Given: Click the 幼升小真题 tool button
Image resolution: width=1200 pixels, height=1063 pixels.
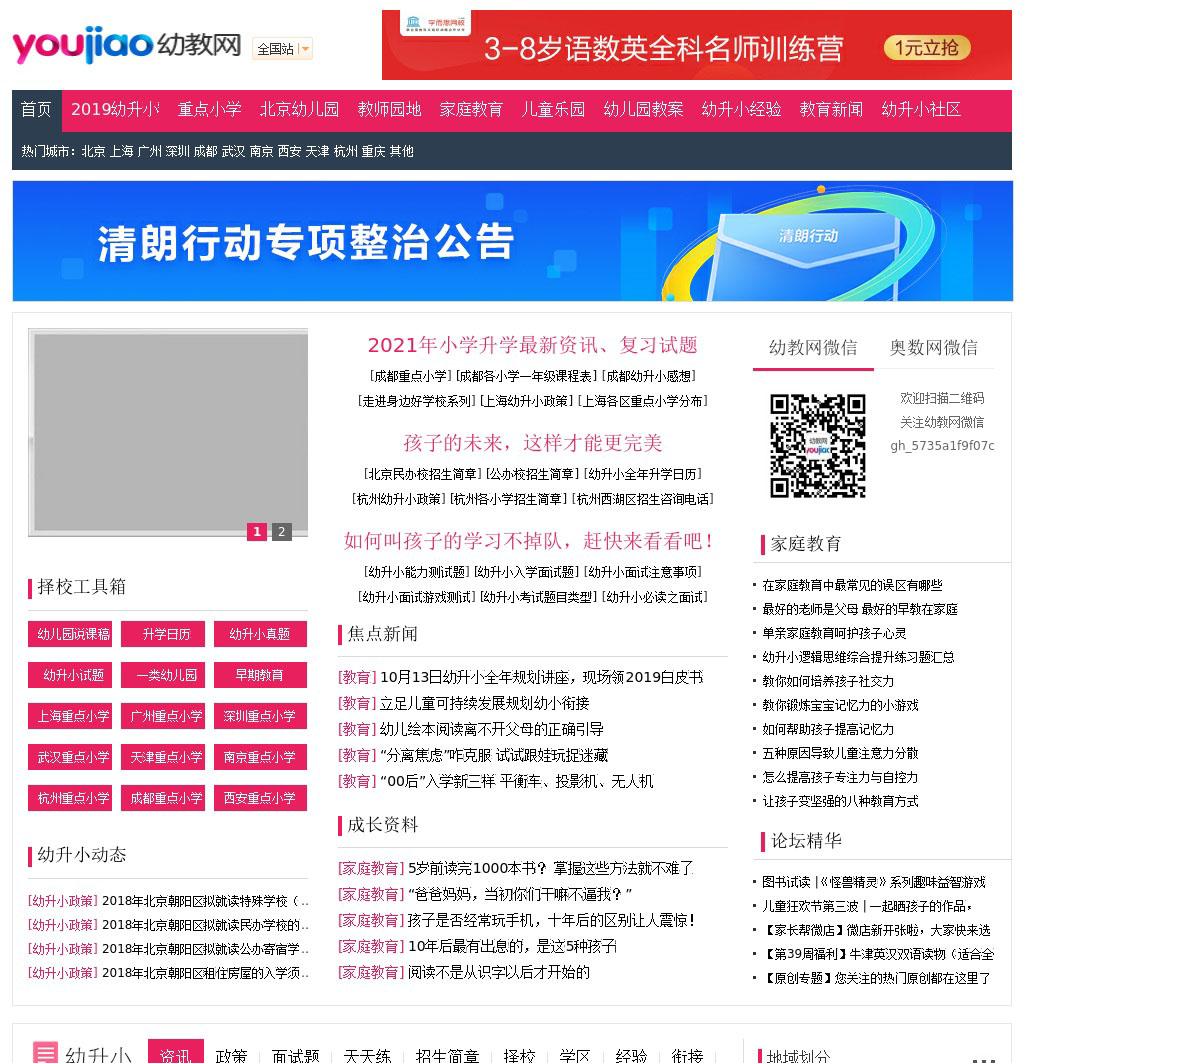Looking at the screenshot, I should (259, 634).
